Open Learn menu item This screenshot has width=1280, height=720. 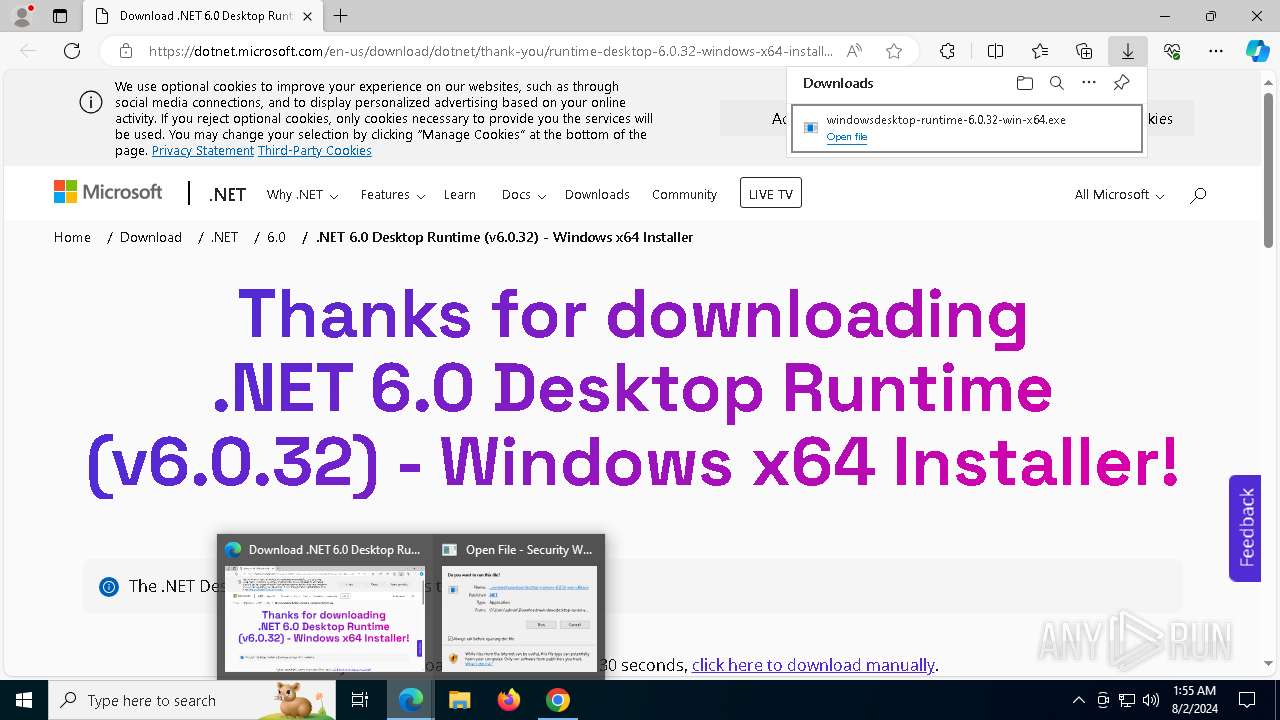[x=460, y=195]
